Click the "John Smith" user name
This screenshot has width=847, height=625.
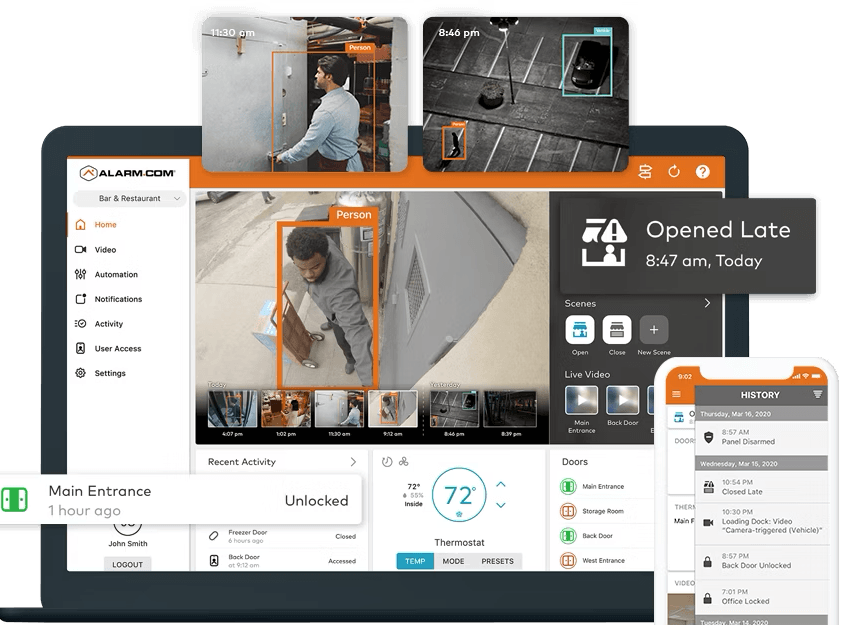tap(127, 543)
